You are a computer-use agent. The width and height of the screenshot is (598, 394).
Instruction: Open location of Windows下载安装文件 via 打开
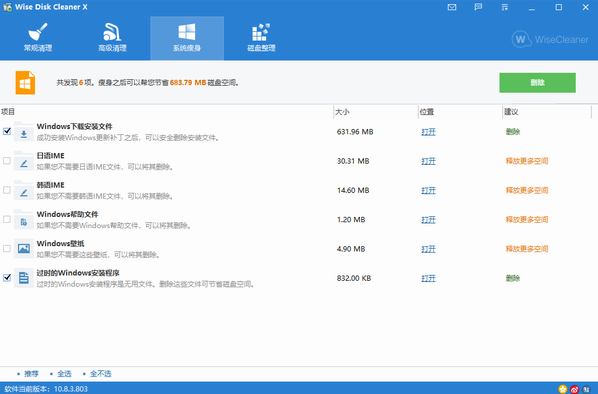click(x=428, y=132)
